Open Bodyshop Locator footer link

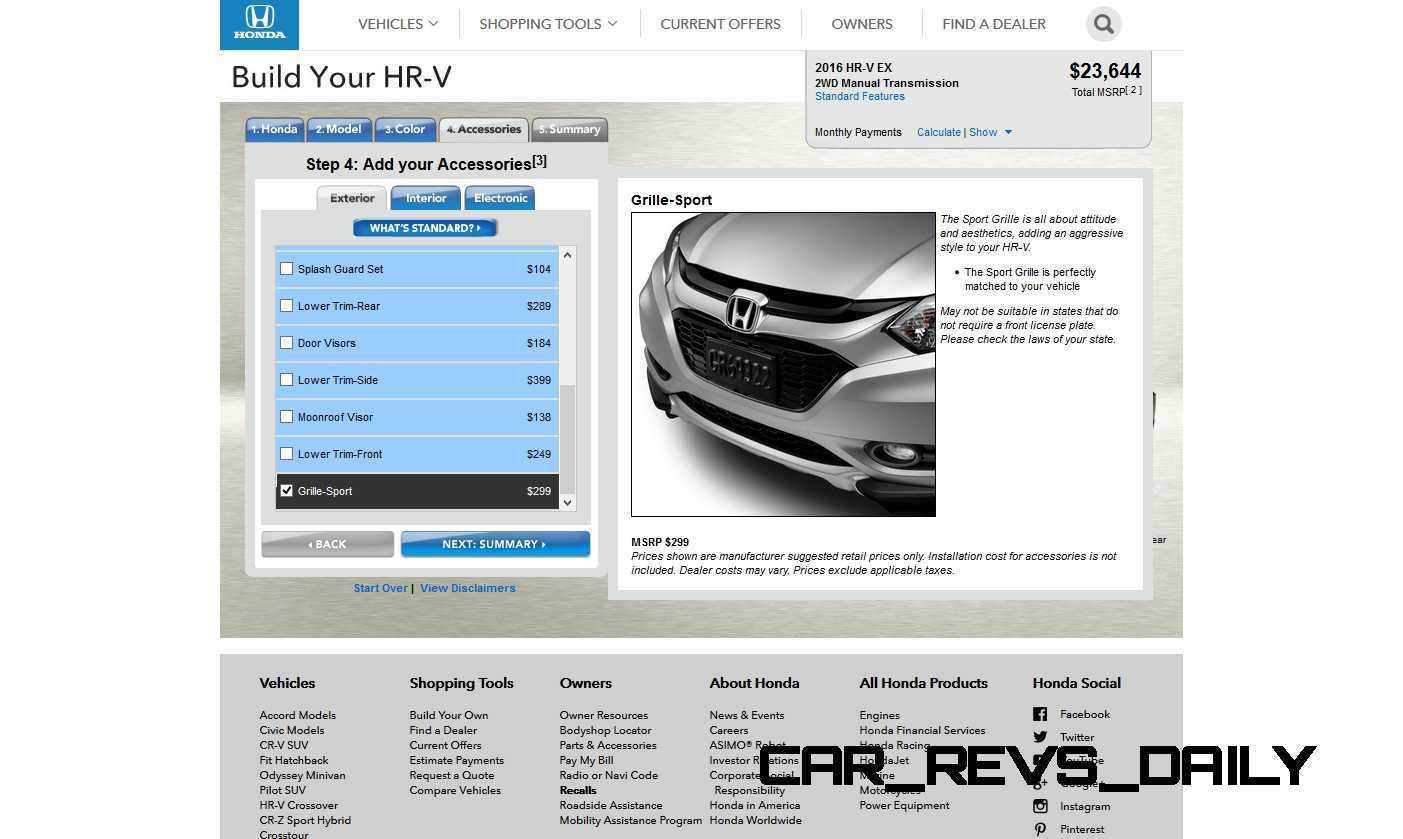click(606, 730)
